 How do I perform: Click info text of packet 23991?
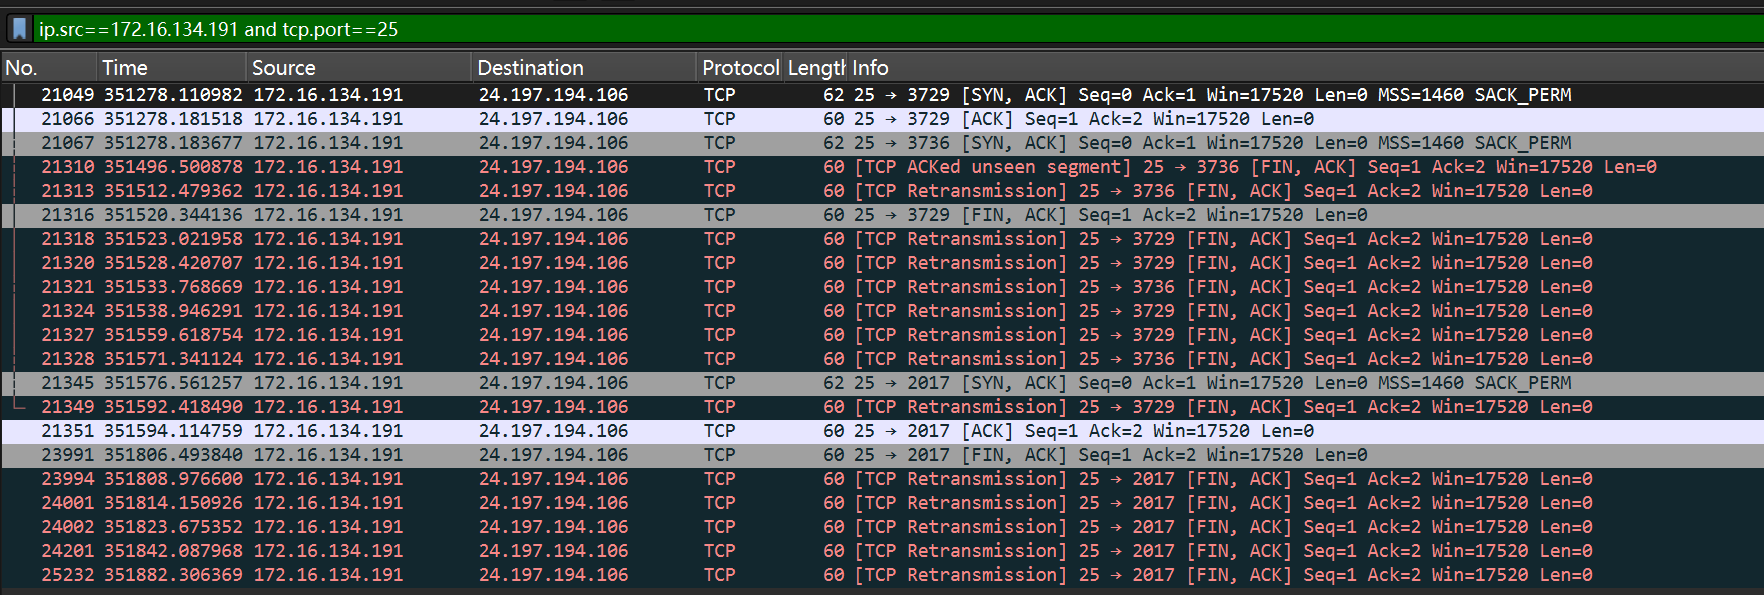pos(1111,455)
